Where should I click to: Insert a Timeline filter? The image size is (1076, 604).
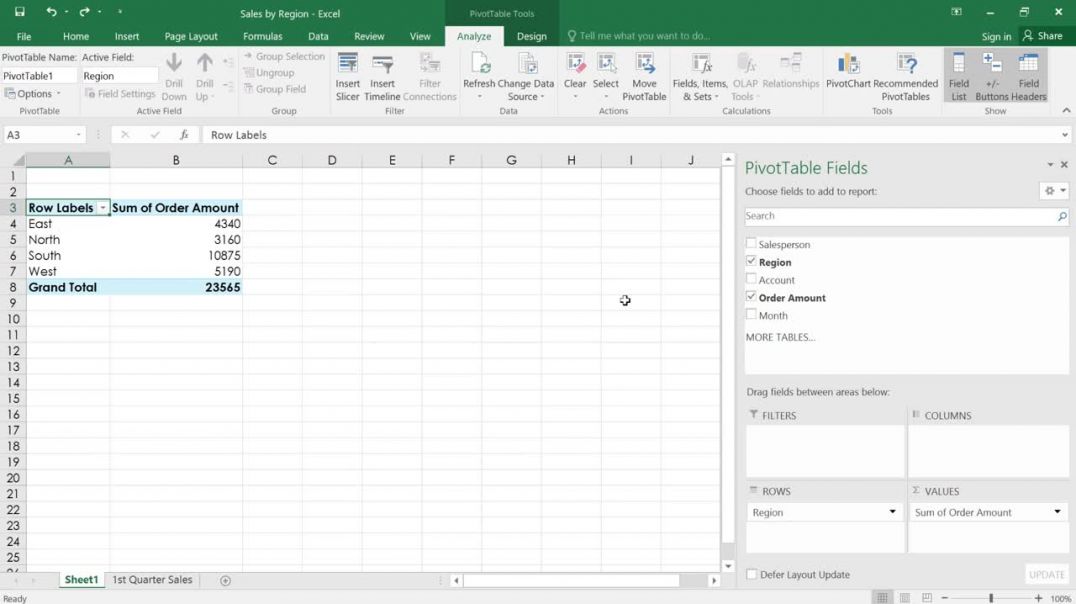coord(382,77)
